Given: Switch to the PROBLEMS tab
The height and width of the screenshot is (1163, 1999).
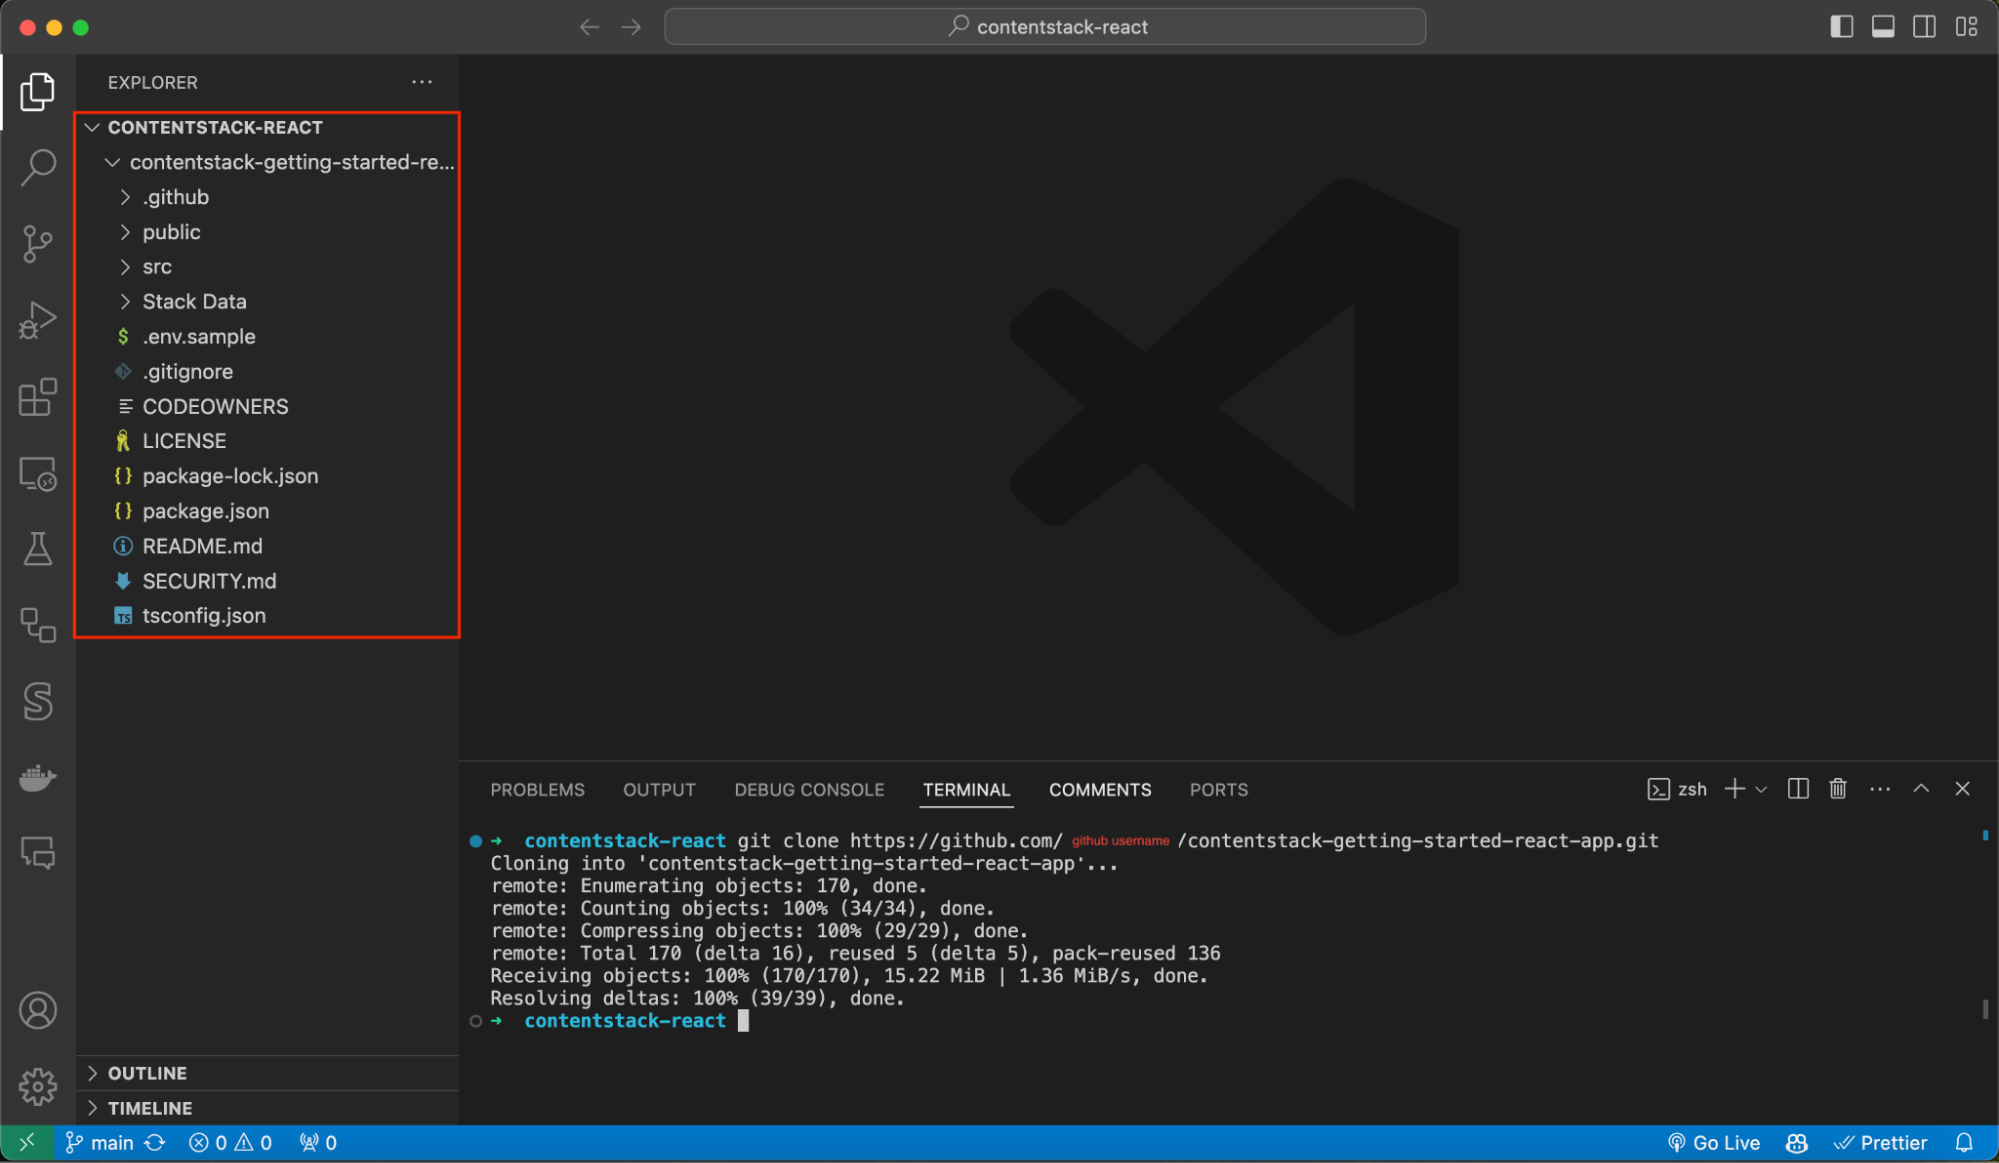Looking at the screenshot, I should pyautogui.click(x=539, y=789).
